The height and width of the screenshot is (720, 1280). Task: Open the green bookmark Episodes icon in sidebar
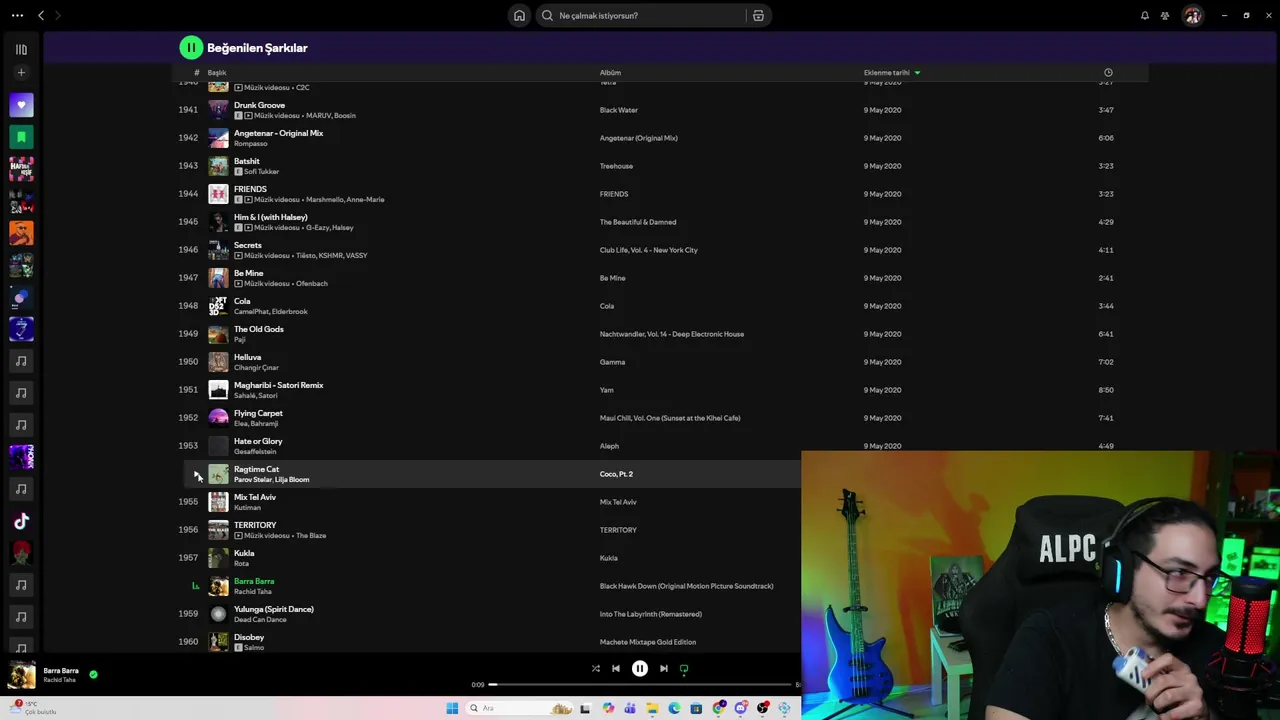click(x=21, y=137)
